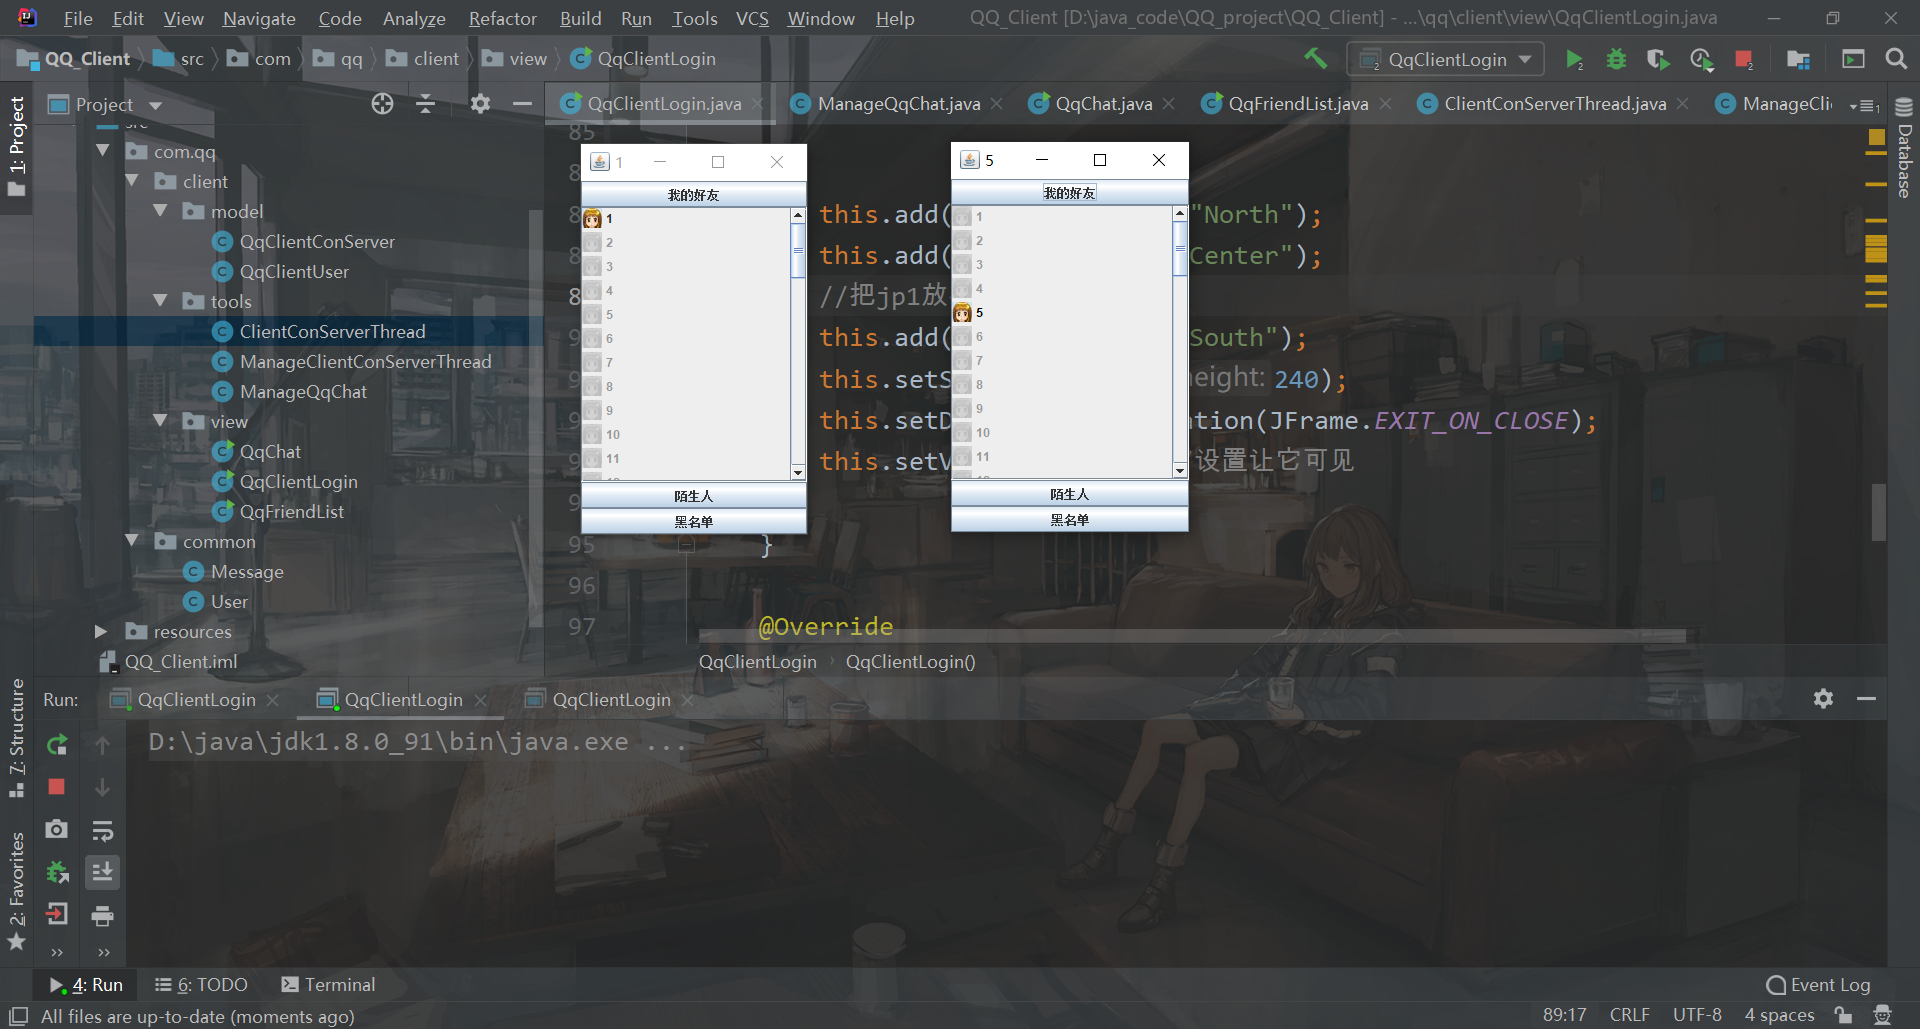This screenshot has height=1029, width=1920.
Task: Click 黑名单 button in window 5
Action: (1070, 520)
